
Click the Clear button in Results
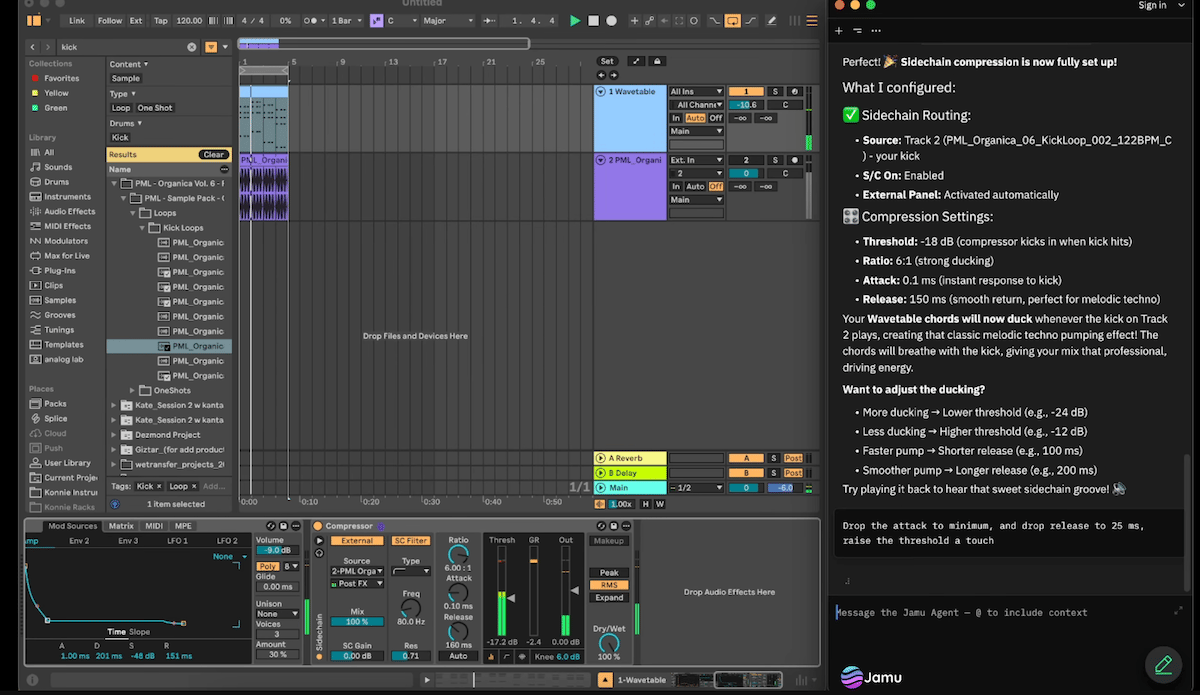pos(213,155)
